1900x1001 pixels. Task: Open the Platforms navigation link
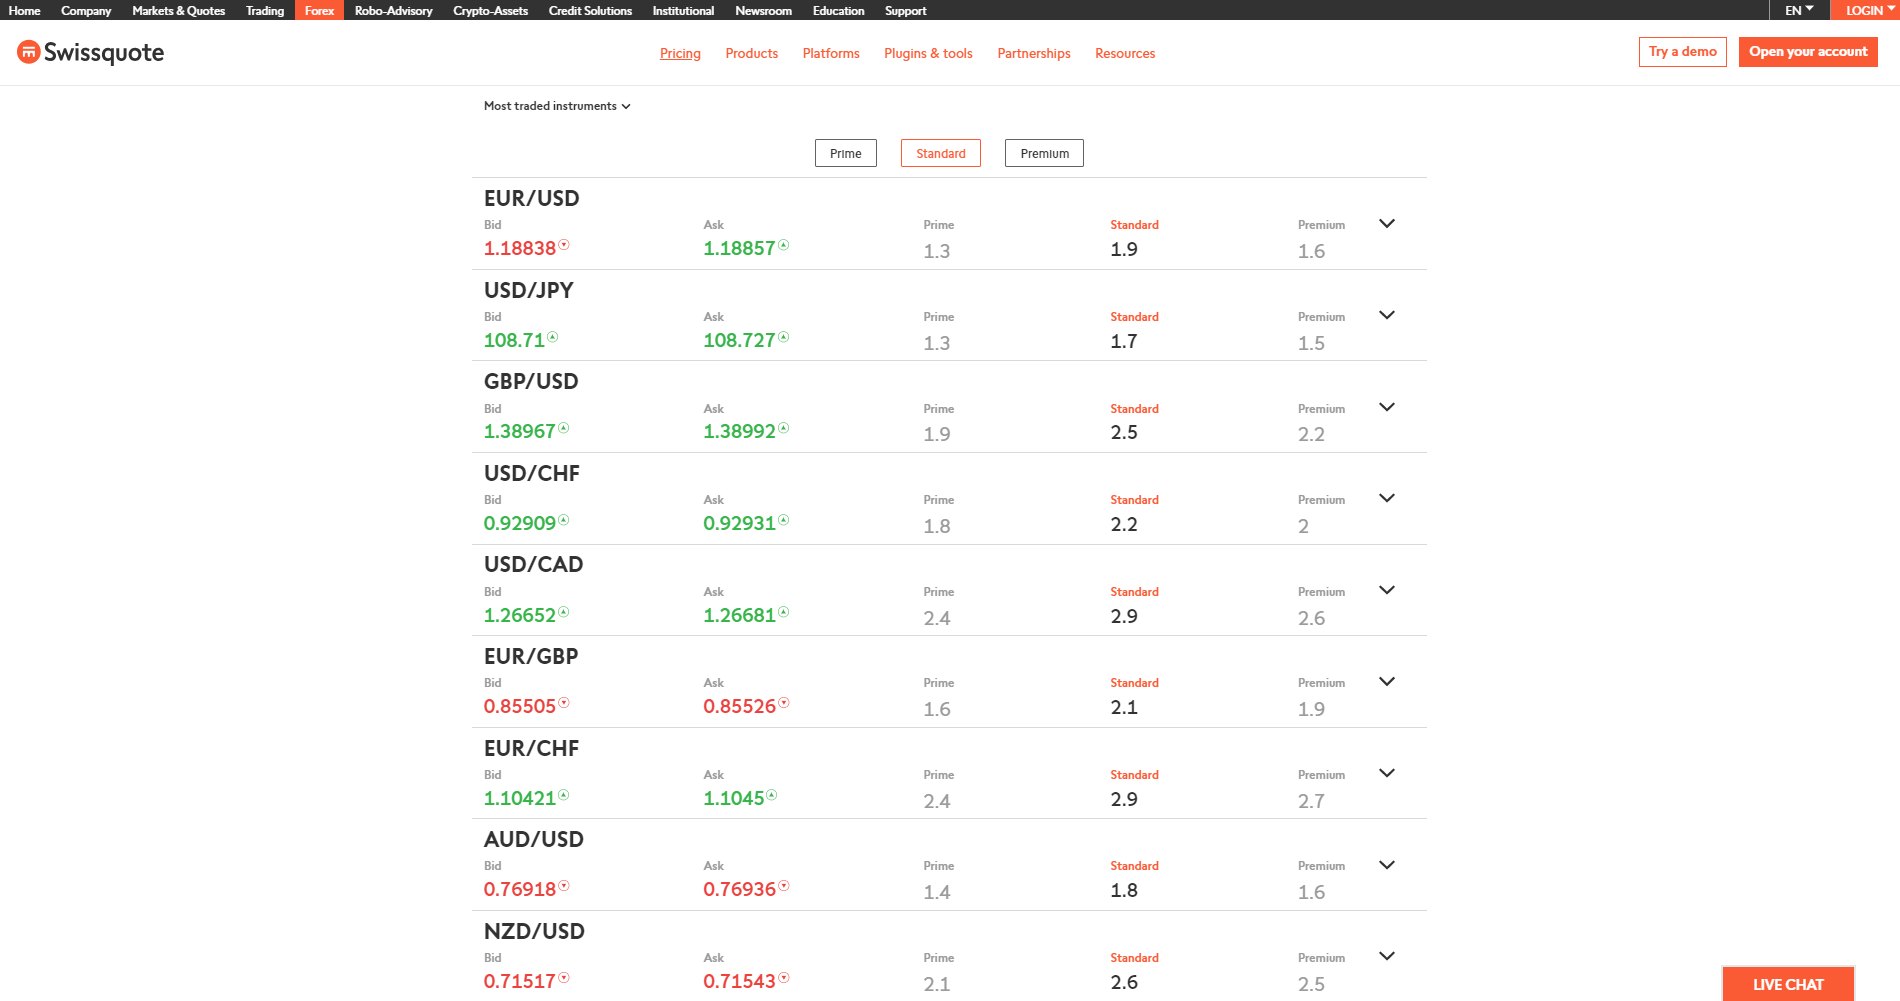pyautogui.click(x=831, y=53)
